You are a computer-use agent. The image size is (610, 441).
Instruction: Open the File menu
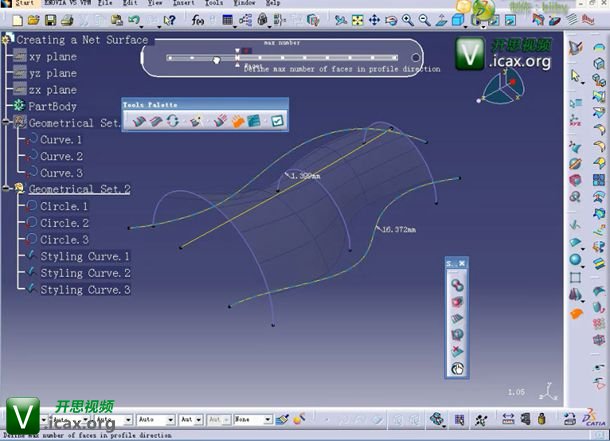(x=105, y=3)
